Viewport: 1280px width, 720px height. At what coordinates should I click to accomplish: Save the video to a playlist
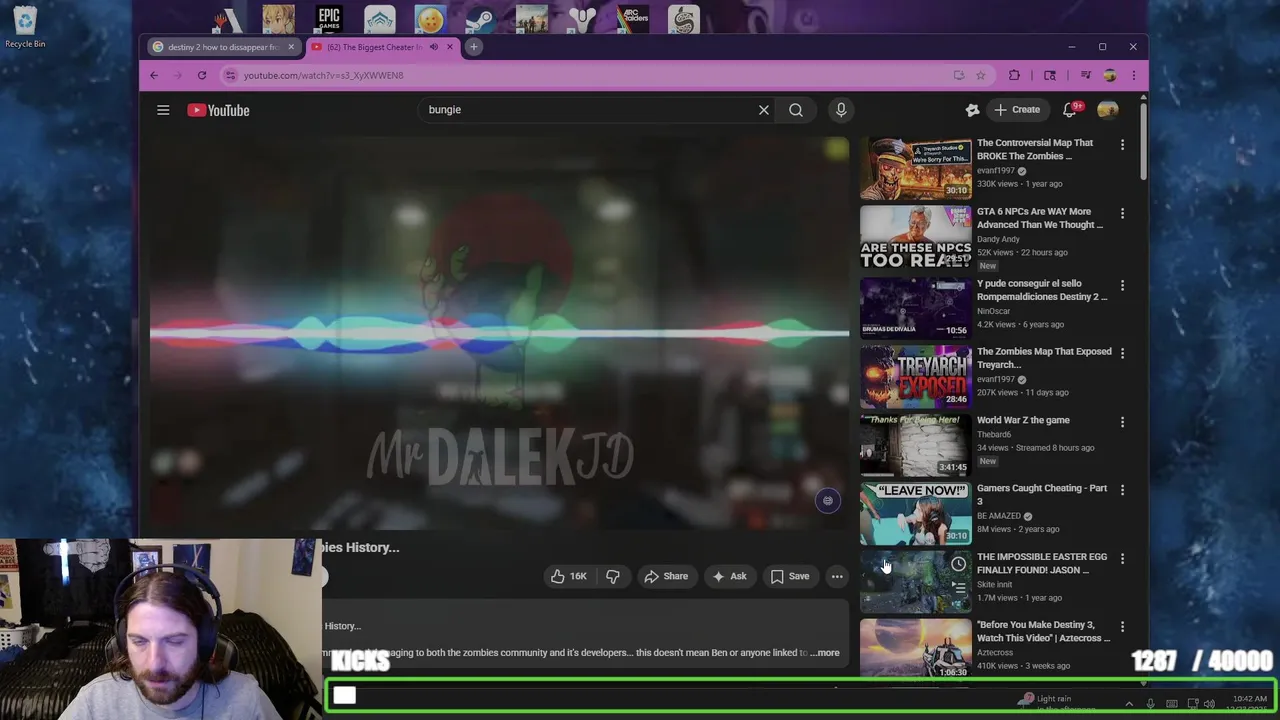(789, 576)
